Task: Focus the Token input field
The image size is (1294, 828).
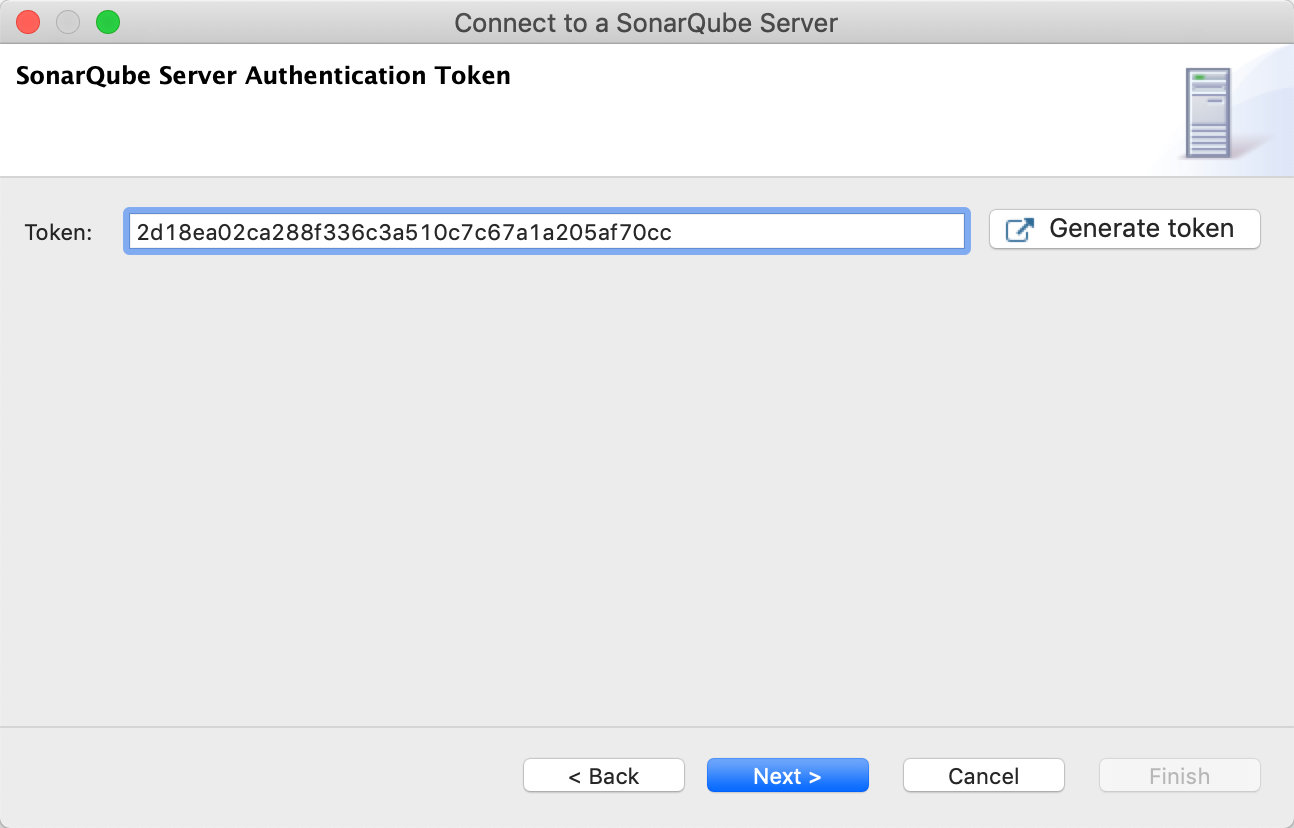Action: coord(545,232)
